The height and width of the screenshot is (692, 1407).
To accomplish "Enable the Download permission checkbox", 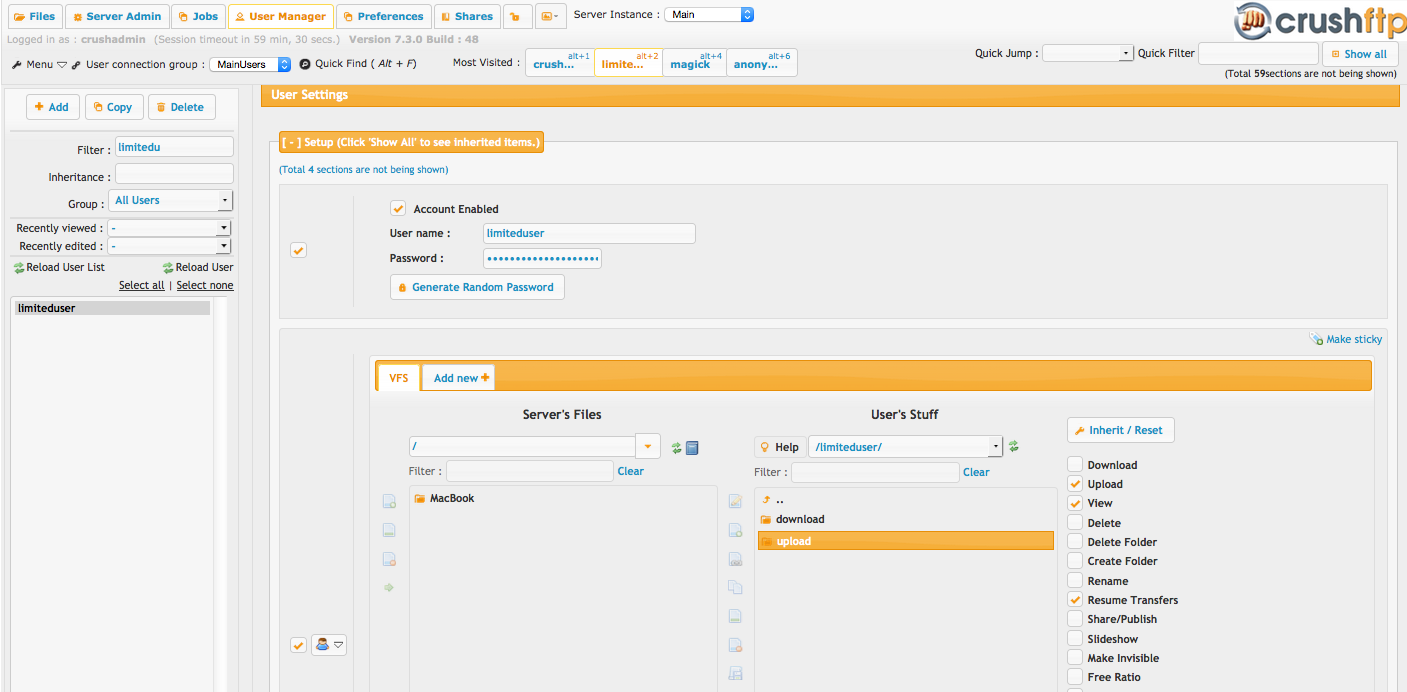I will click(1075, 465).
